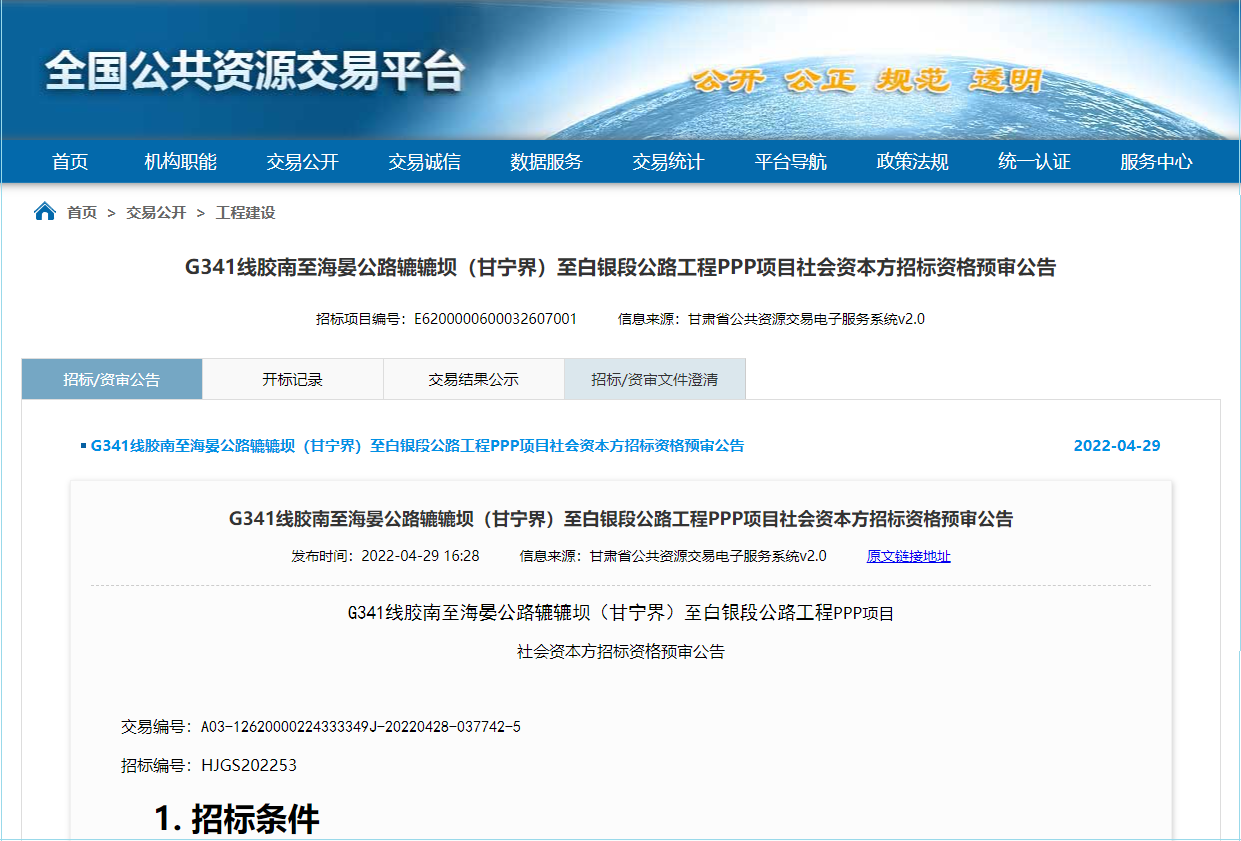Click 统一认证 in the top menu

pyautogui.click(x=1034, y=162)
